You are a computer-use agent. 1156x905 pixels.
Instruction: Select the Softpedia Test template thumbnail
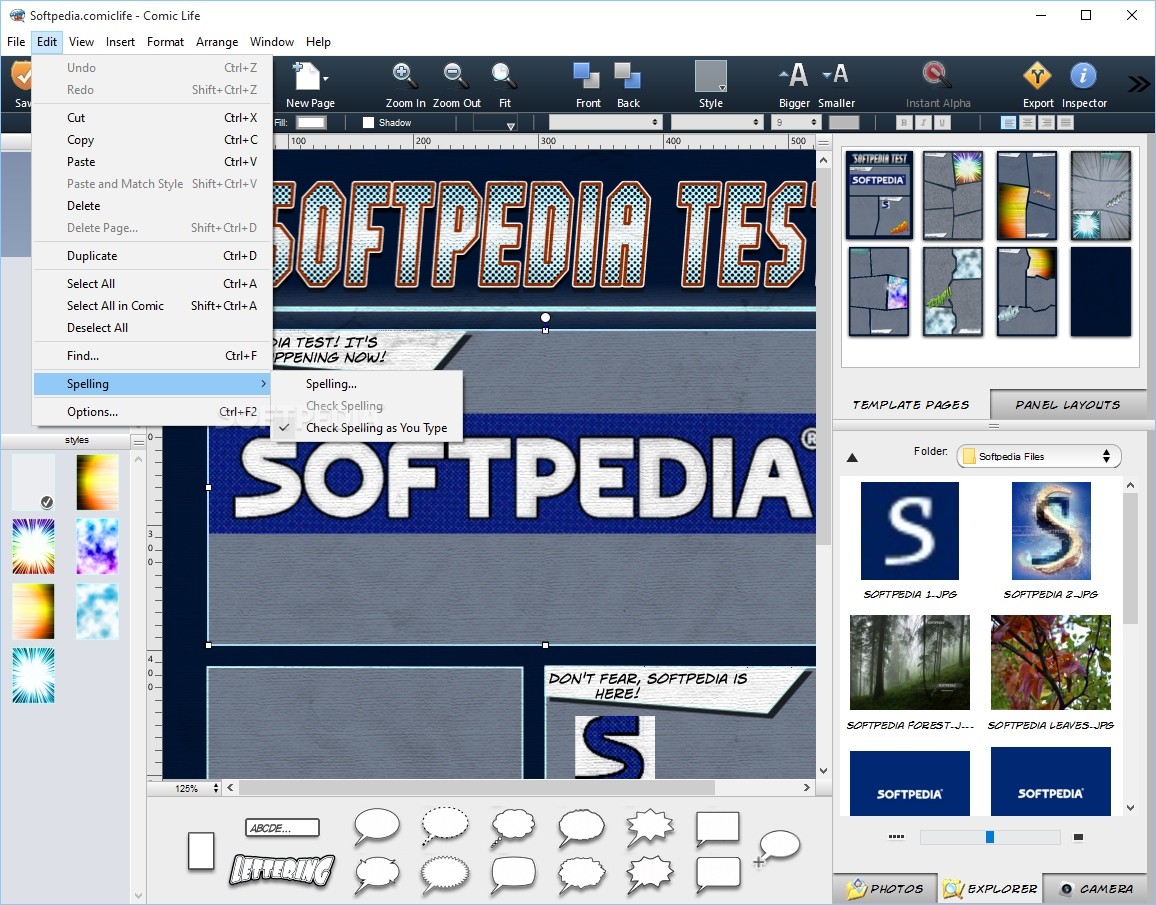point(879,195)
